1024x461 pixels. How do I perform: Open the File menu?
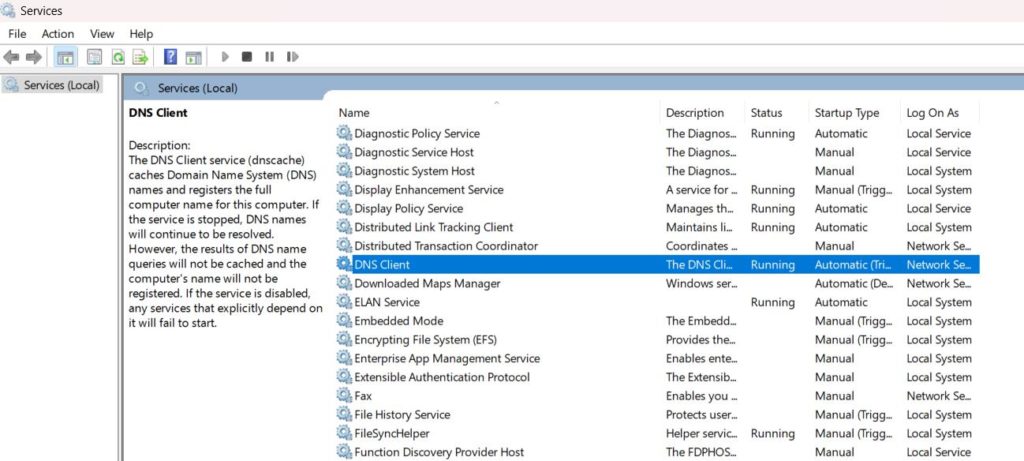(17, 34)
